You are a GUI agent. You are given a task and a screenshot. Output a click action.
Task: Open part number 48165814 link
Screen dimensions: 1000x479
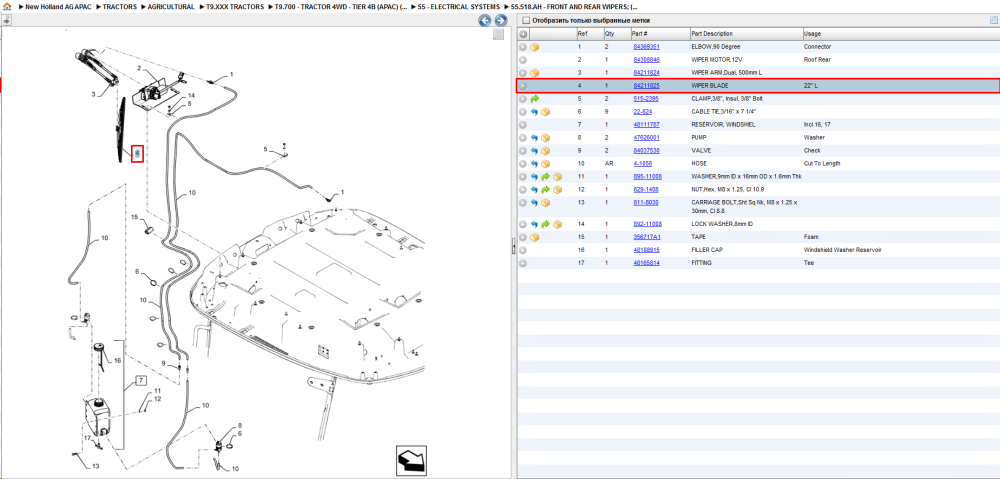click(646, 263)
